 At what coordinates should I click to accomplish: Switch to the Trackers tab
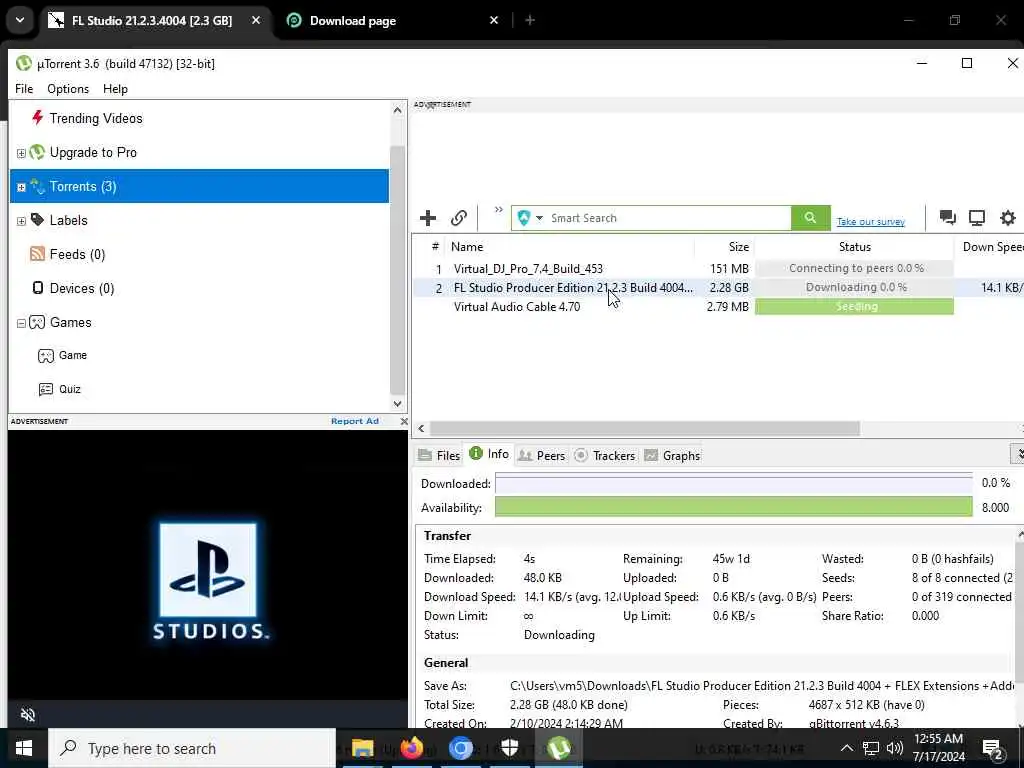pos(604,455)
